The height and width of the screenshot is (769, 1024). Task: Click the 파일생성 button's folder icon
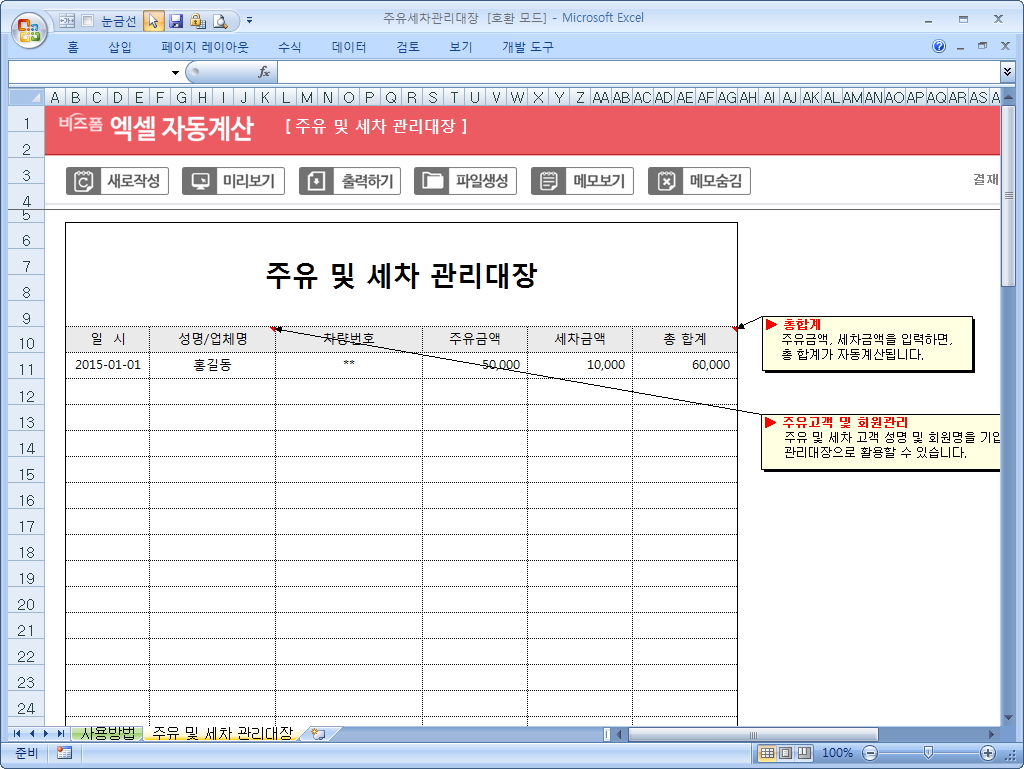[432, 181]
